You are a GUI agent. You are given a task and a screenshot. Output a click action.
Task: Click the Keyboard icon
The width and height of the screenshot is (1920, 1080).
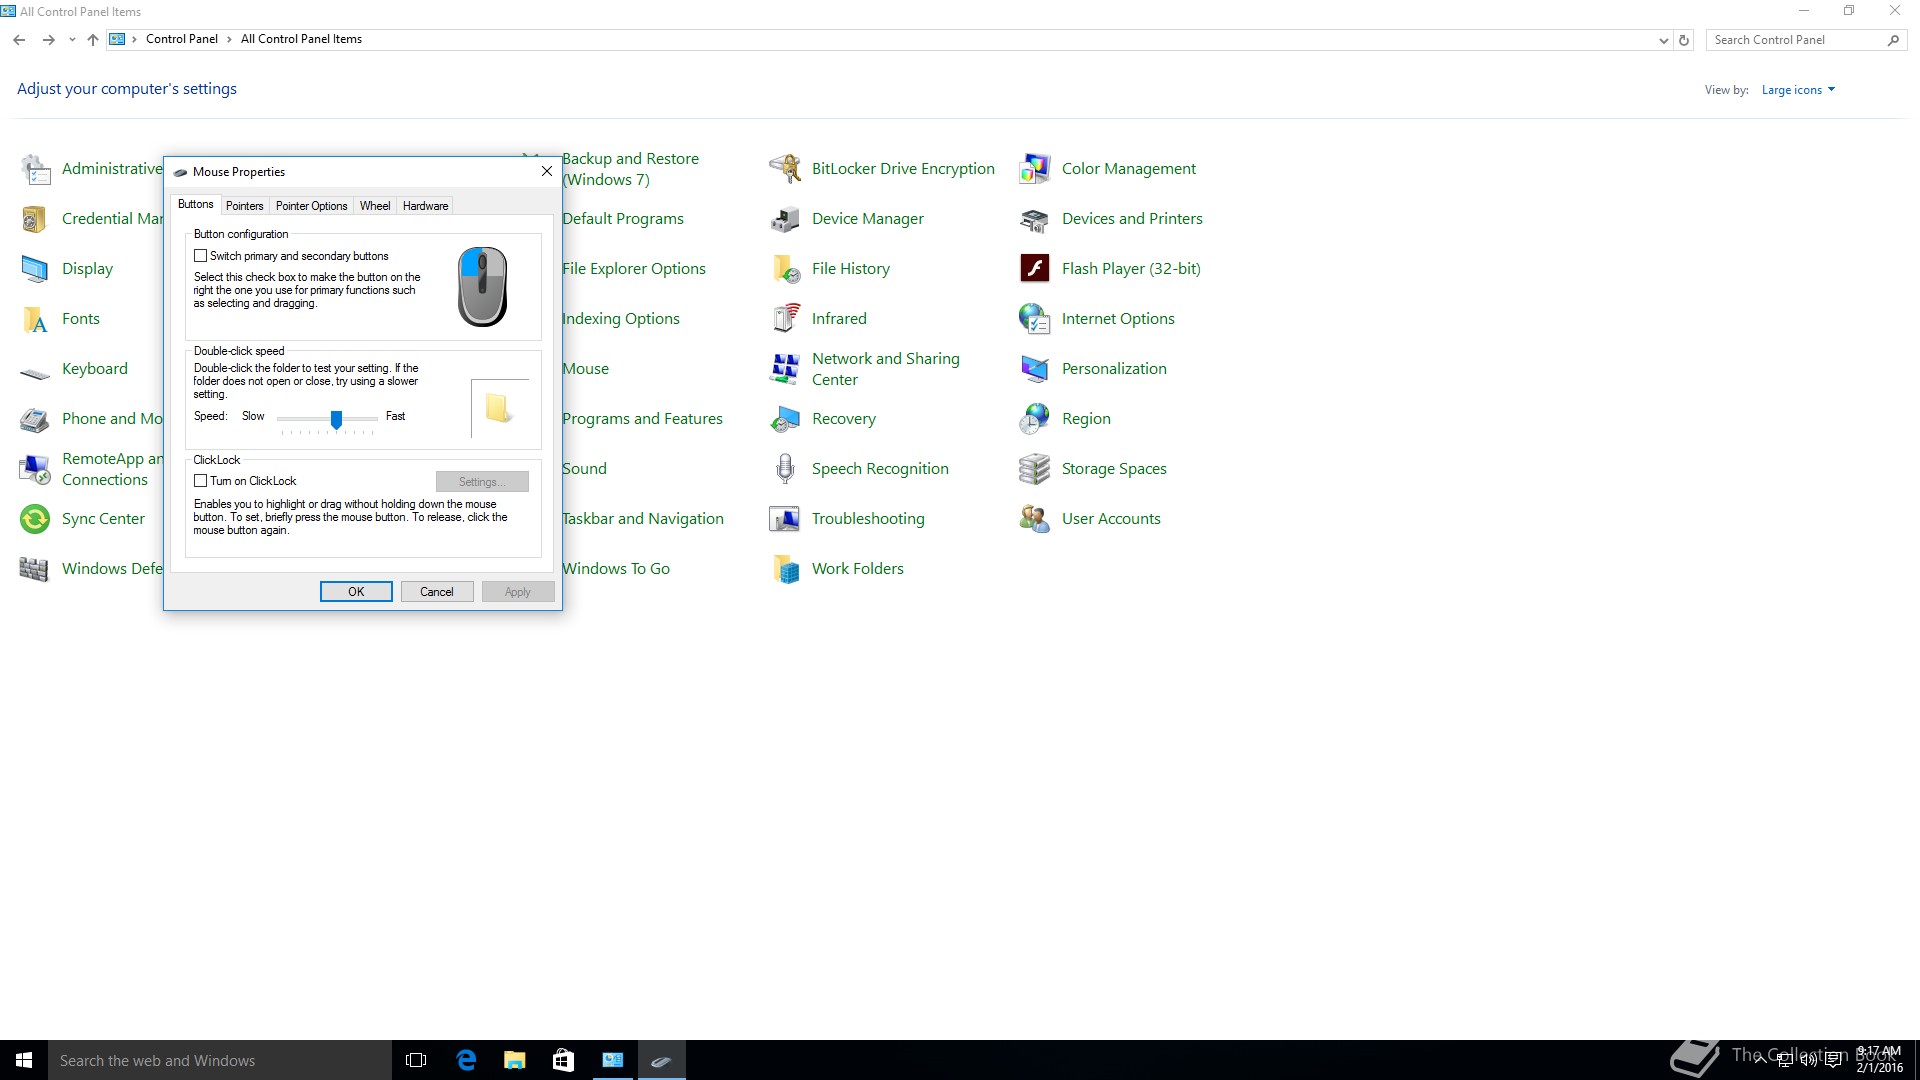click(x=35, y=372)
